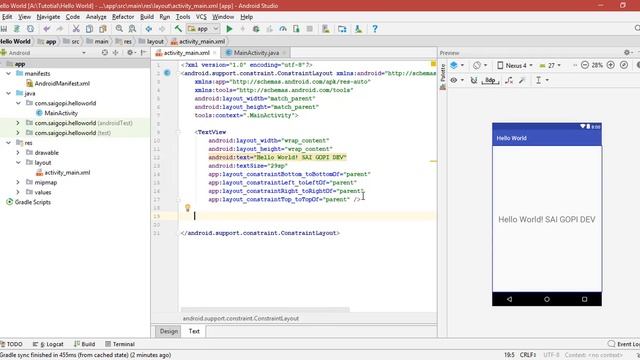Click the editor horizontal scrollbar

click(x=265, y=309)
